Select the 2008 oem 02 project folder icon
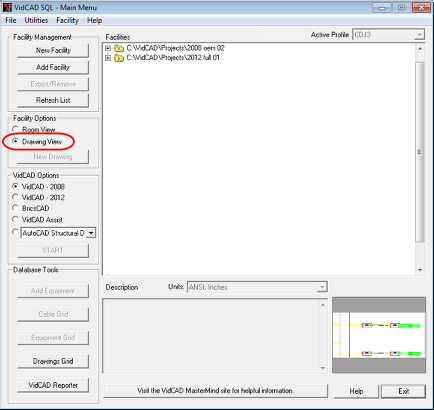Viewport: 434px width, 410px height. pos(119,48)
